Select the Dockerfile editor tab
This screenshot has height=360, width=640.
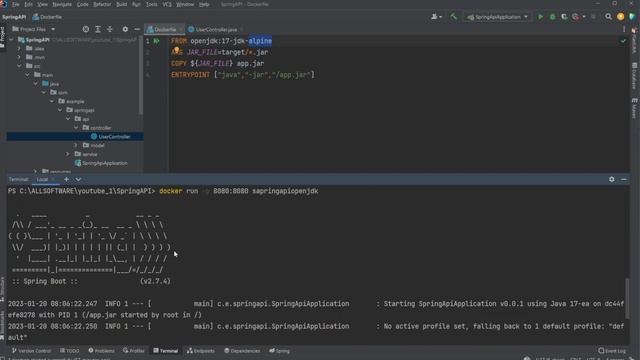pos(165,29)
